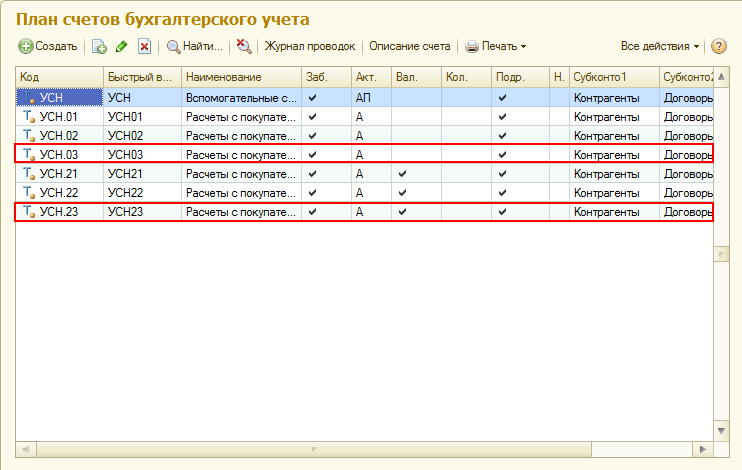Open the Найти... search
Viewport: 742px width, 470px height.
194,46
